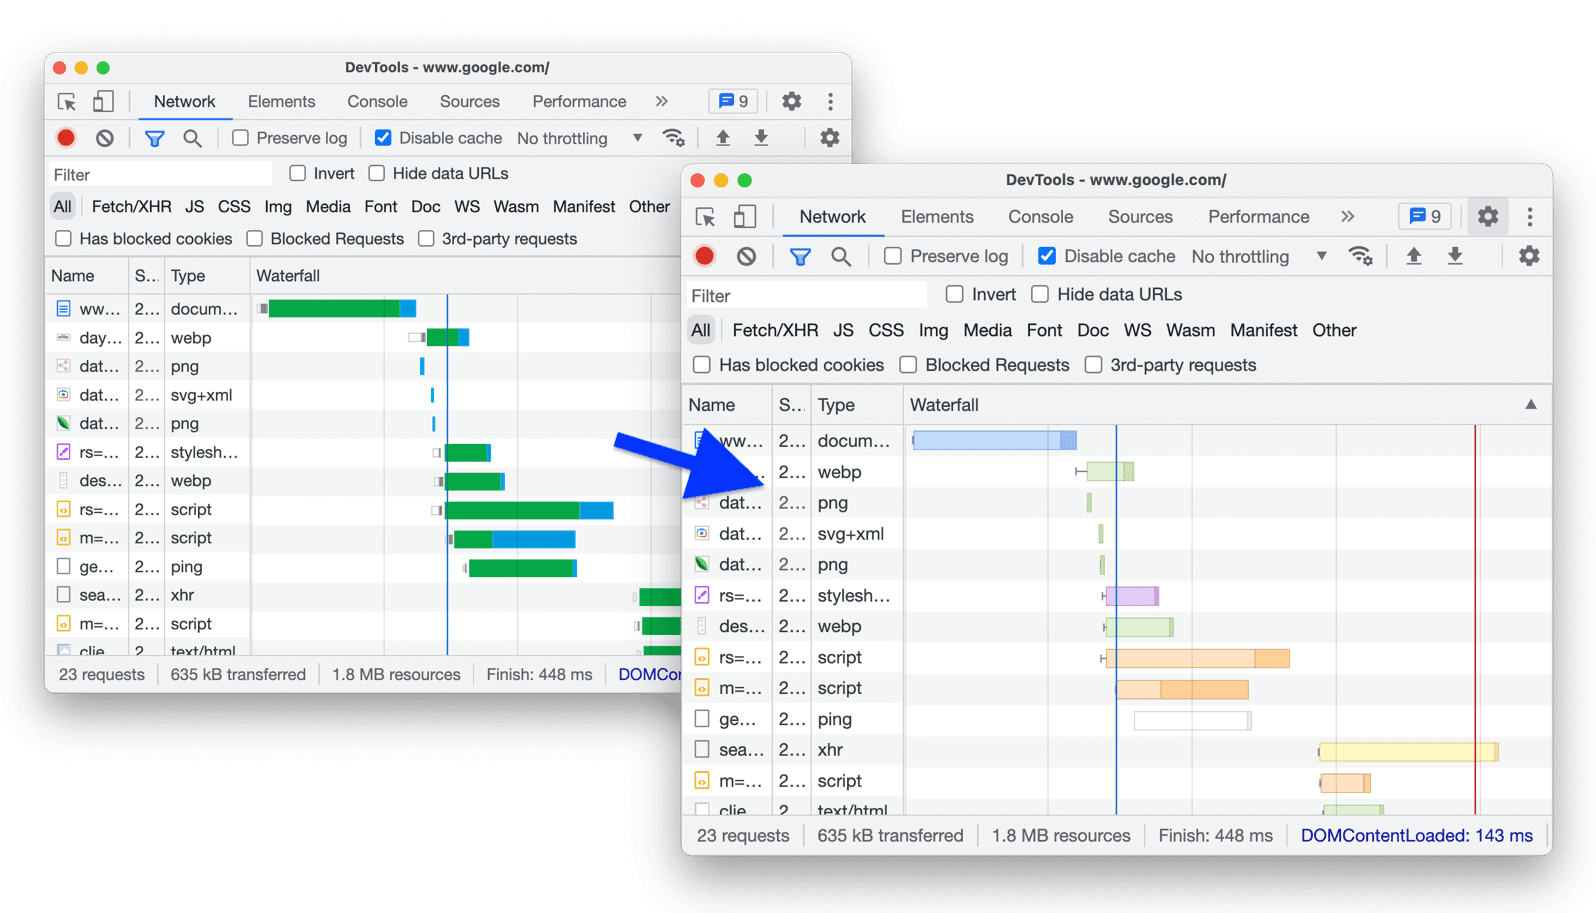Click the 9 issues badge in the front window

click(x=1424, y=217)
